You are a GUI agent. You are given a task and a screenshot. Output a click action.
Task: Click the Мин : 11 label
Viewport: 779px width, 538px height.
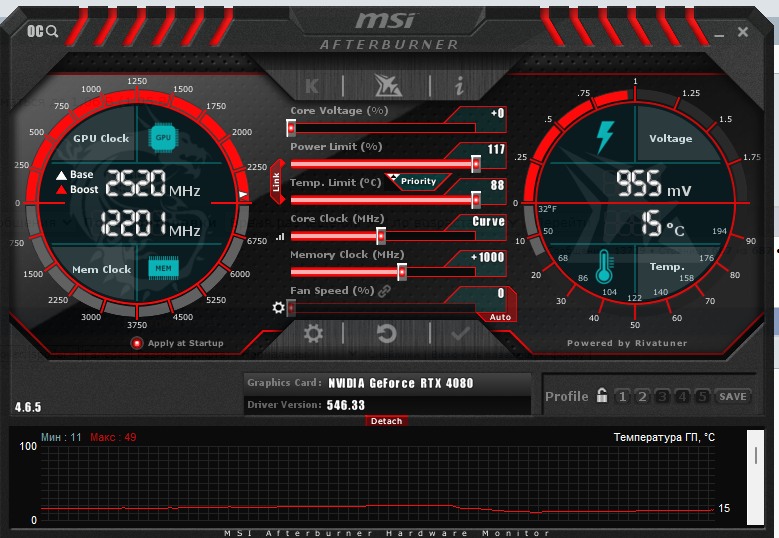pyautogui.click(x=61, y=437)
